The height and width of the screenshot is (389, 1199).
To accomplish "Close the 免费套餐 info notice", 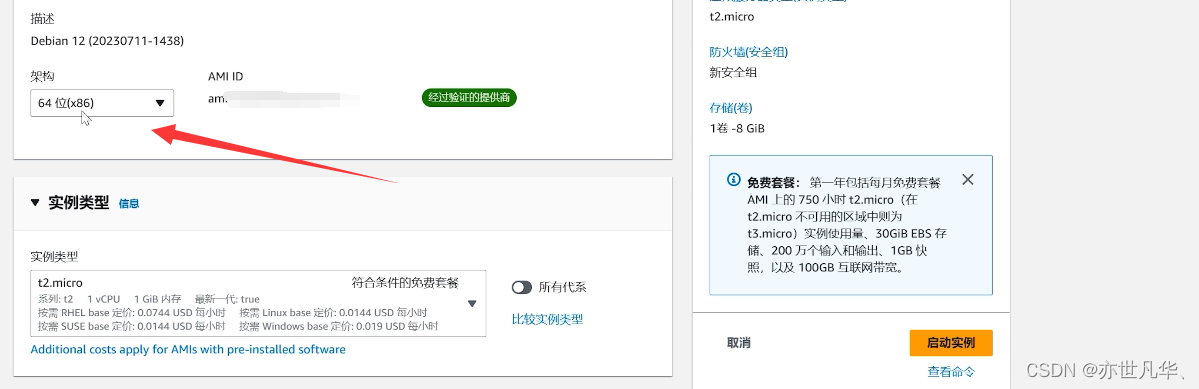I will point(967,180).
